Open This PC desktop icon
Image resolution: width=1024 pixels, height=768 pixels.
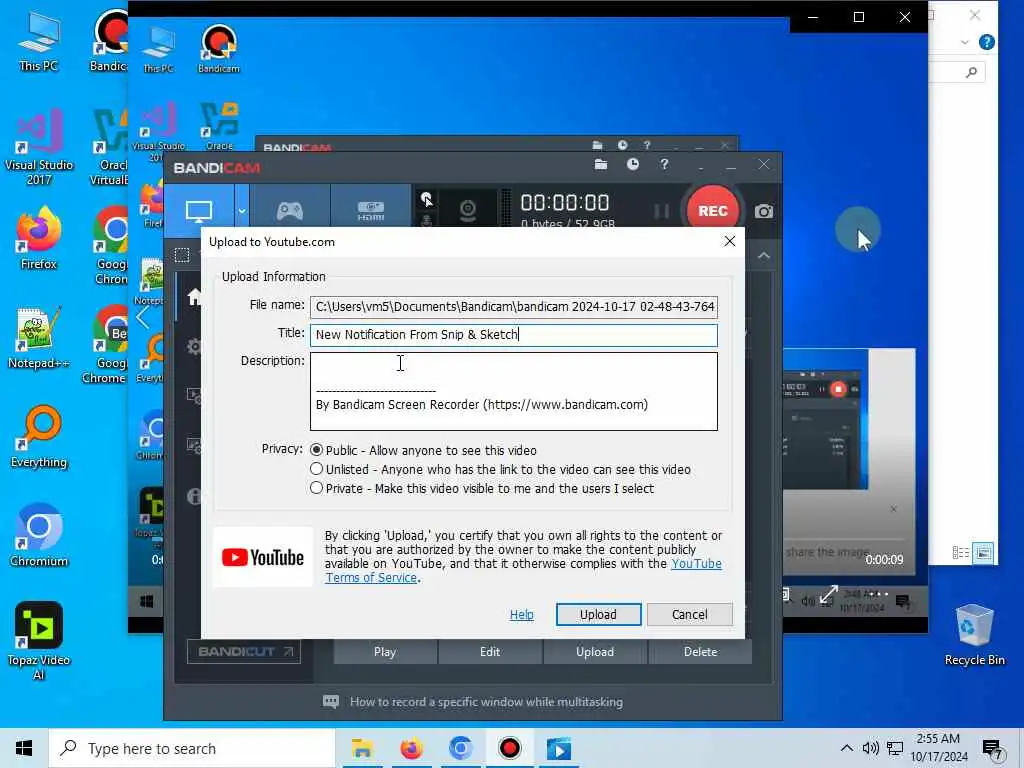pos(39,40)
